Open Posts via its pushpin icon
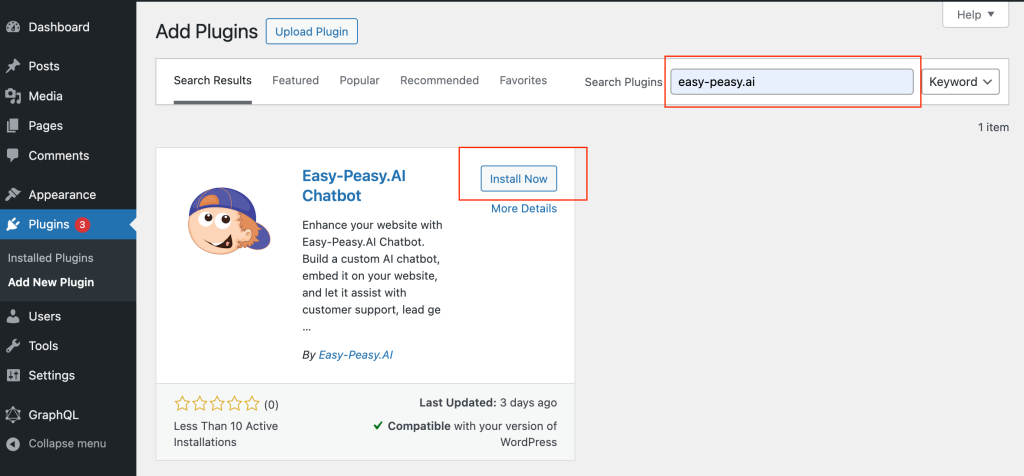Image resolution: width=1024 pixels, height=476 pixels. click(x=13, y=66)
